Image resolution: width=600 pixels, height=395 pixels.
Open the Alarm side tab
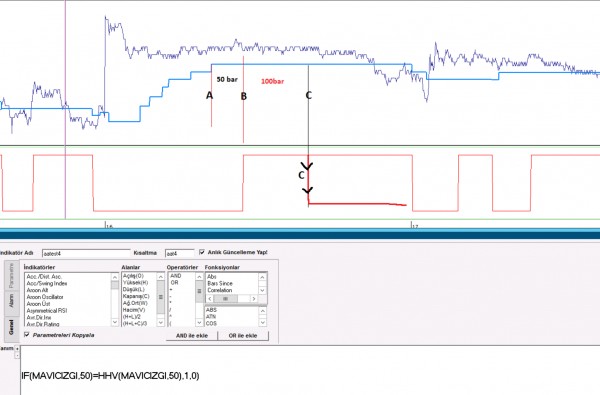[11, 300]
